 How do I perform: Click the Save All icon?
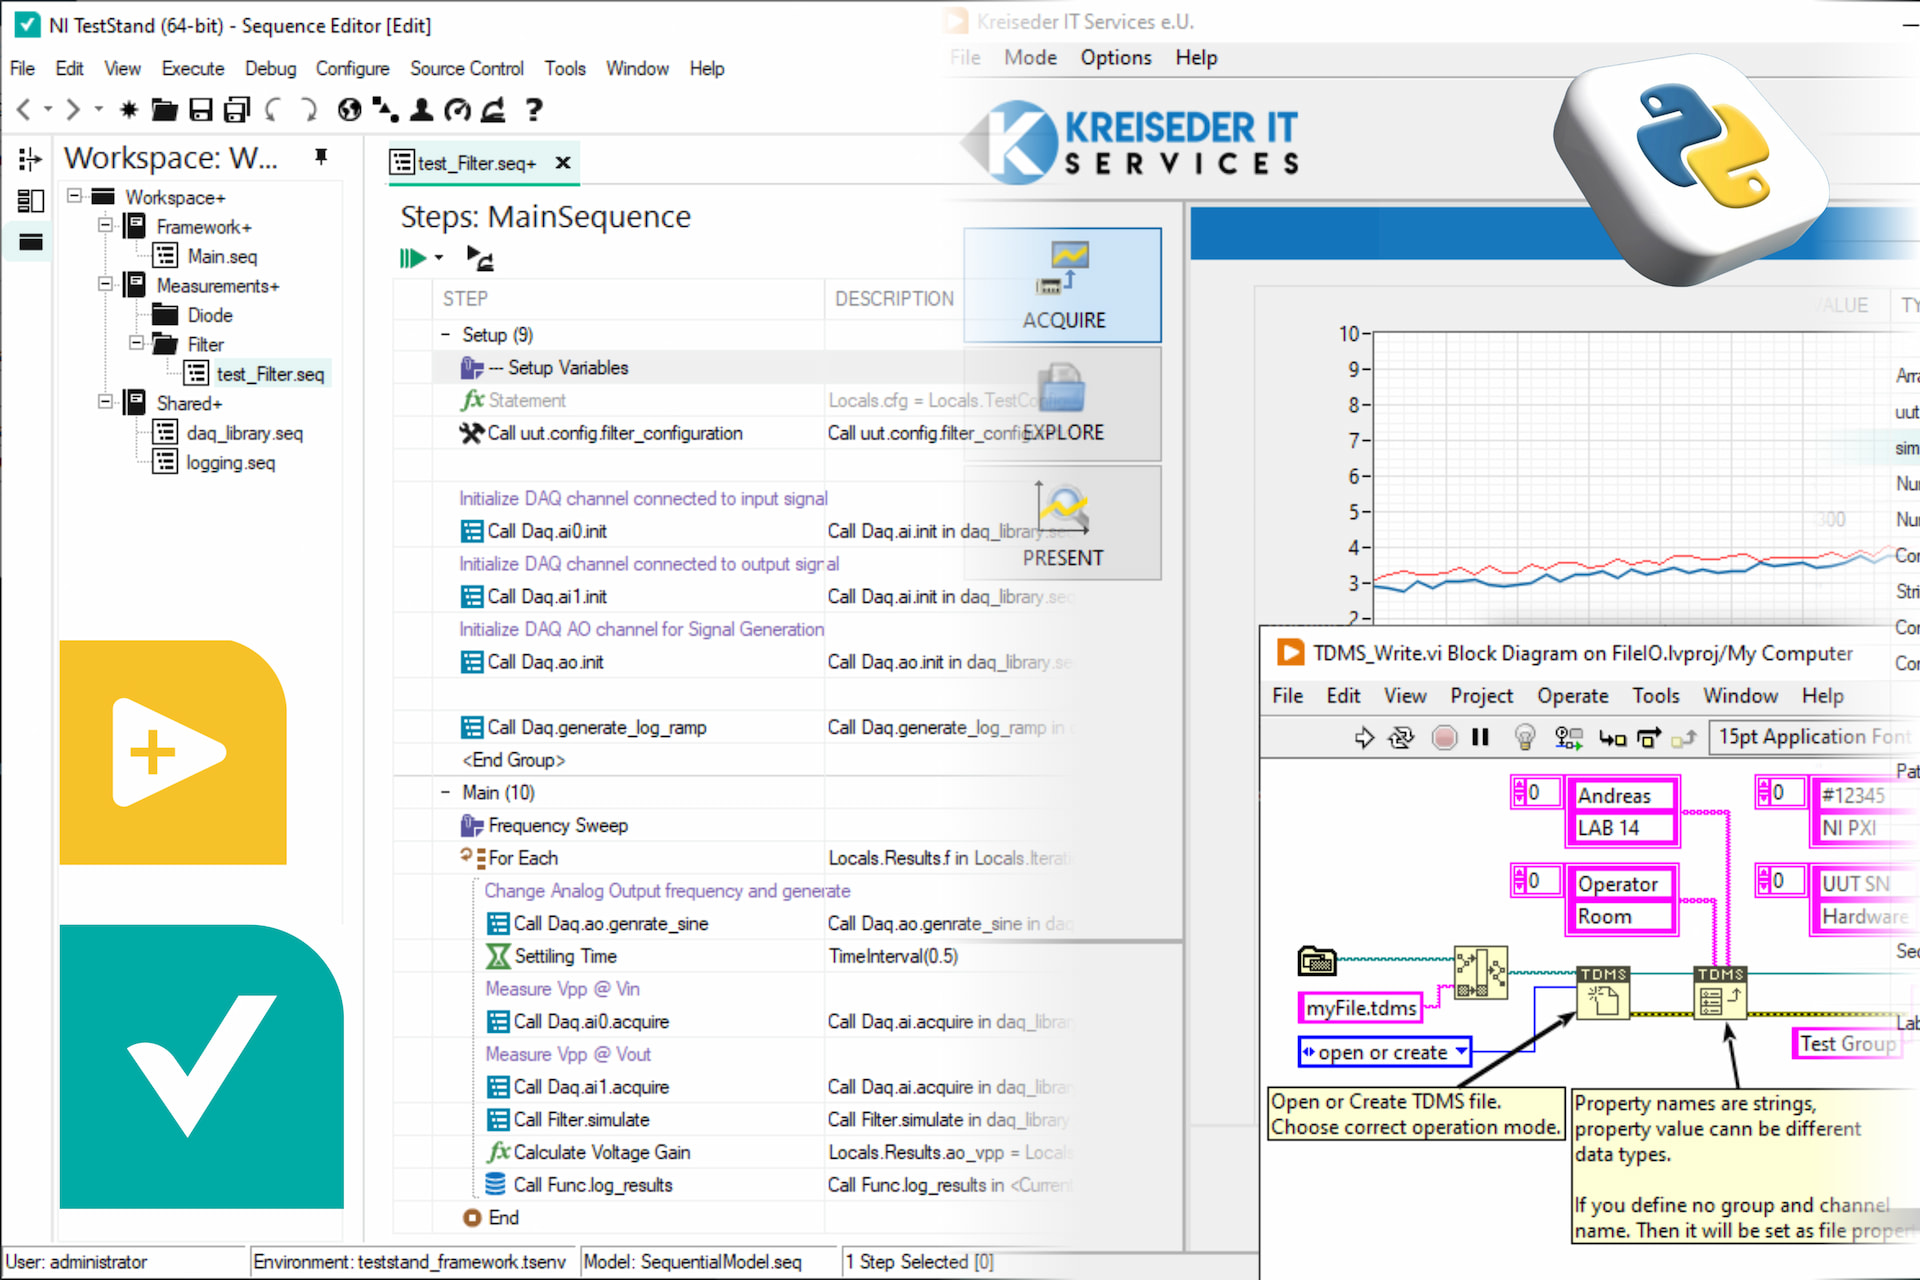click(237, 109)
